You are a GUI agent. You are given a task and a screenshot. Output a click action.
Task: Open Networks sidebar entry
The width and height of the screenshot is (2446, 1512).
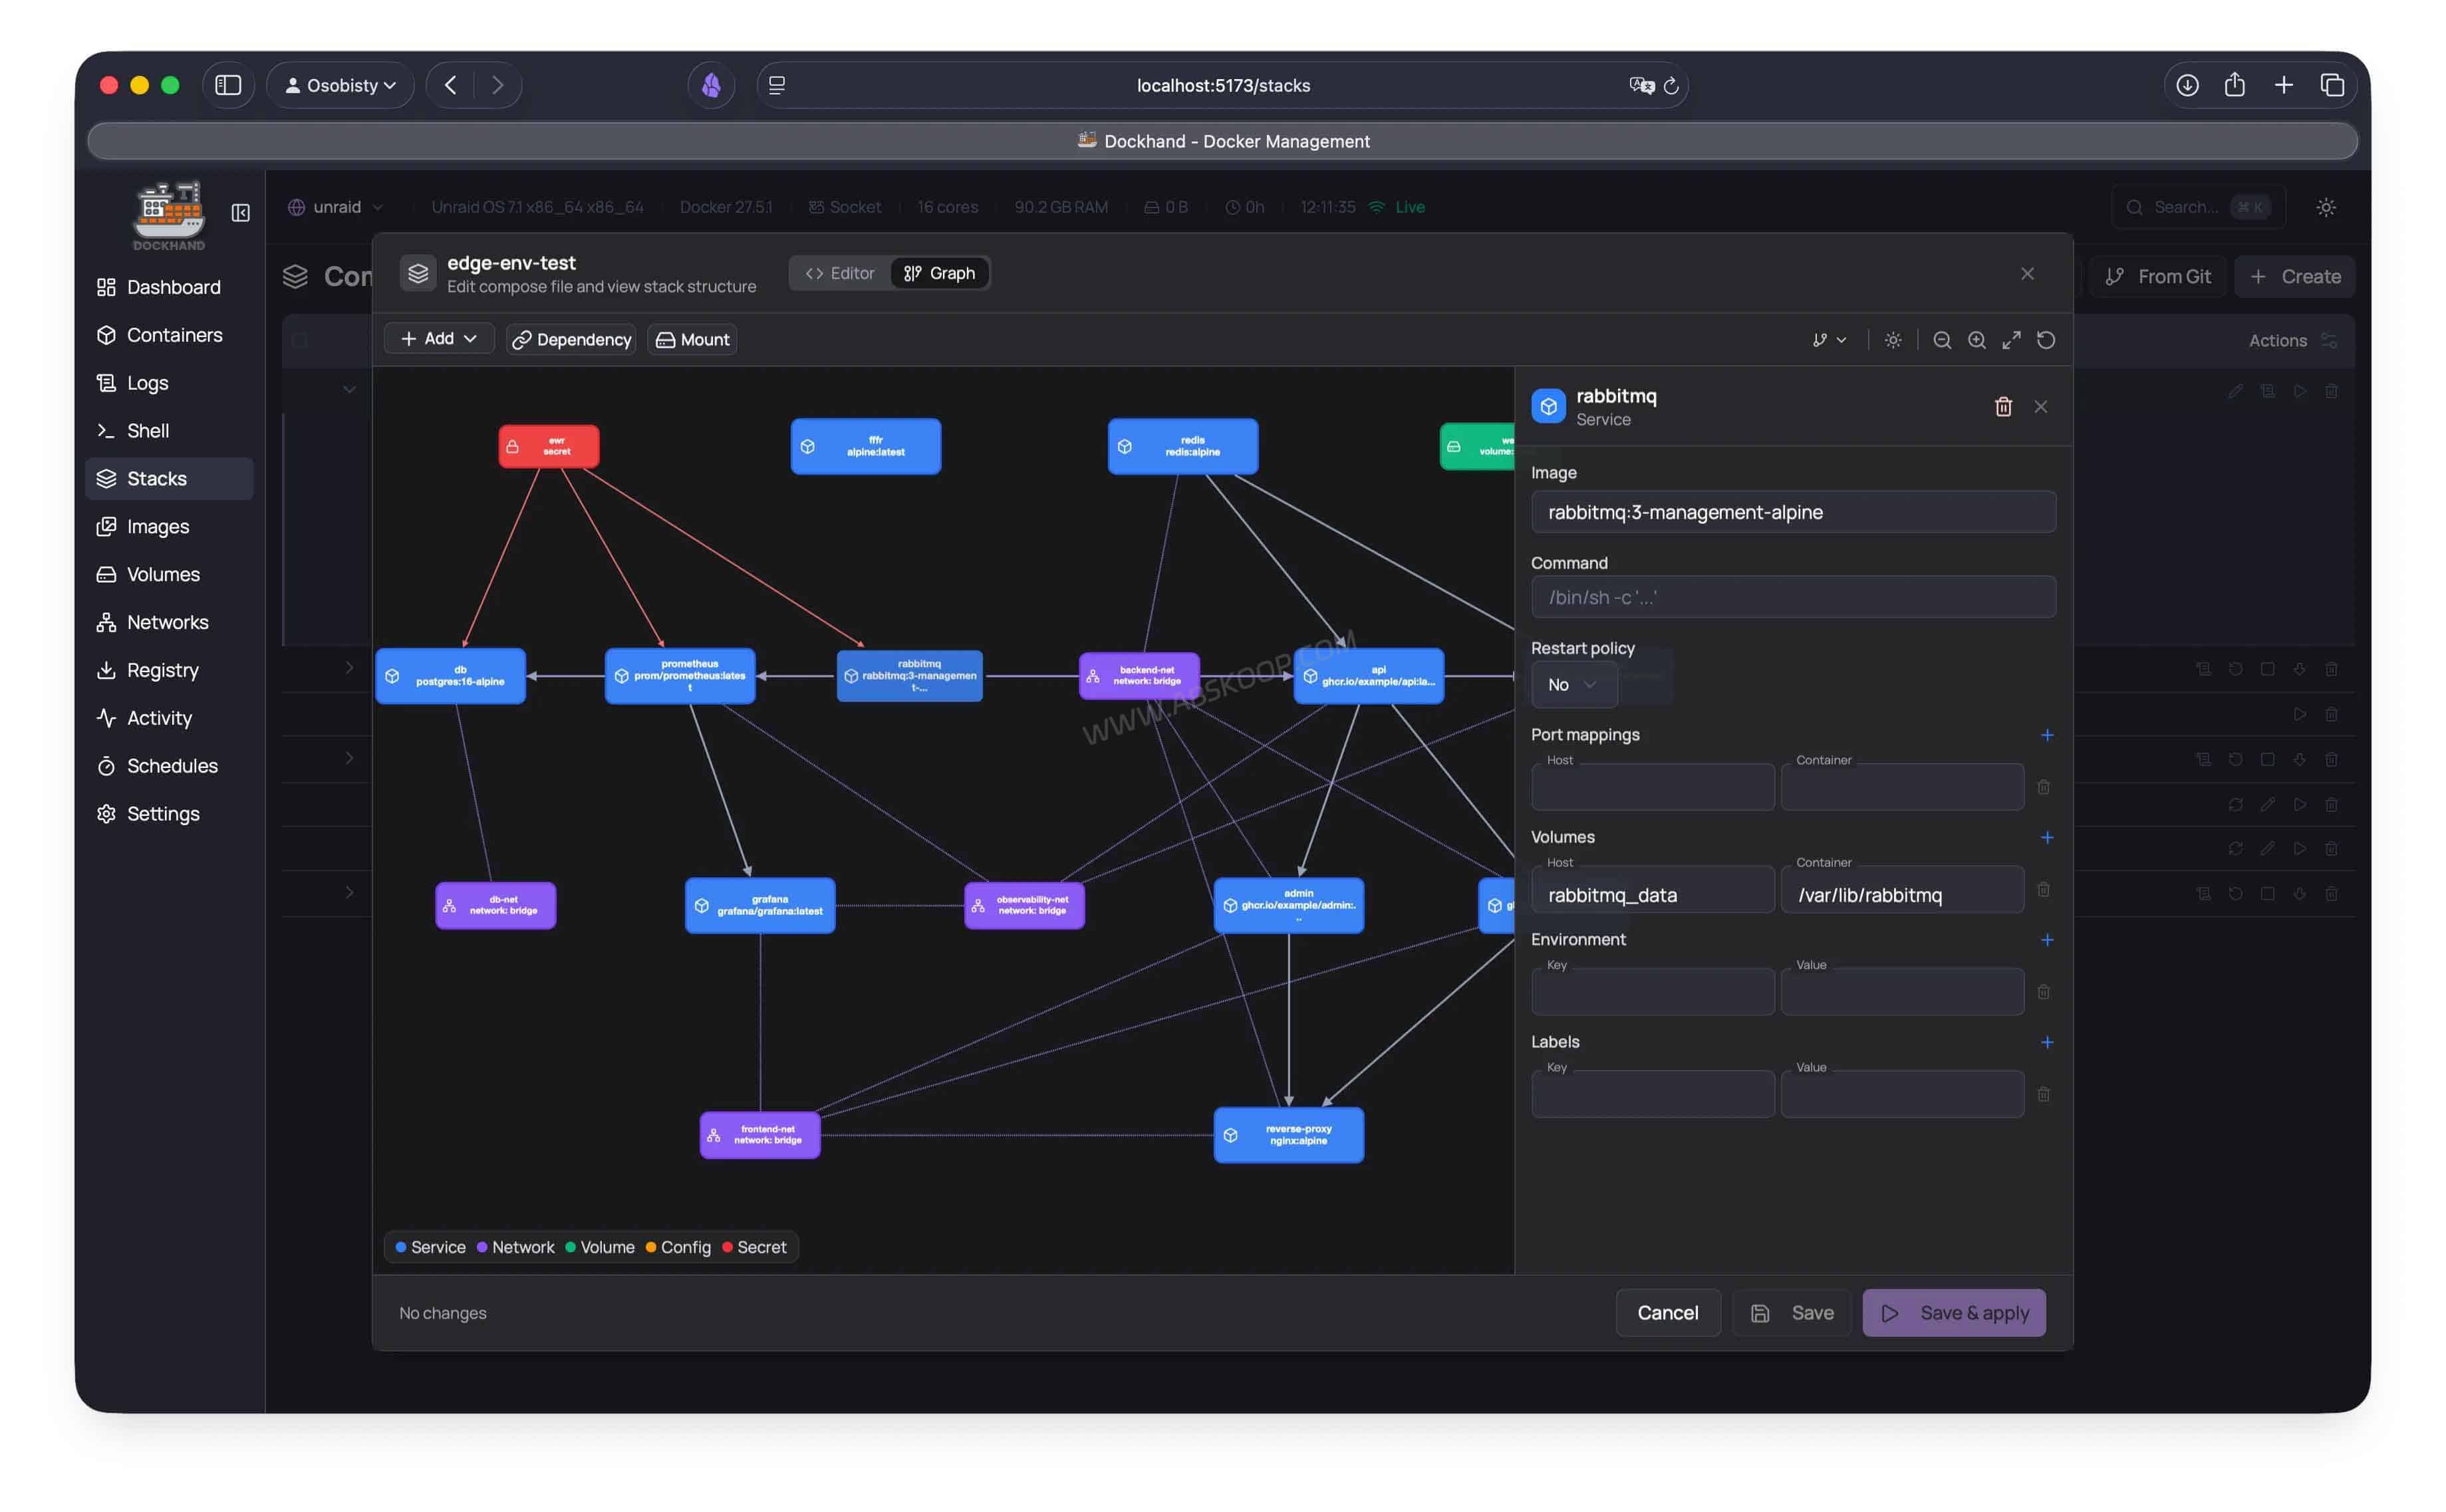[x=169, y=623]
